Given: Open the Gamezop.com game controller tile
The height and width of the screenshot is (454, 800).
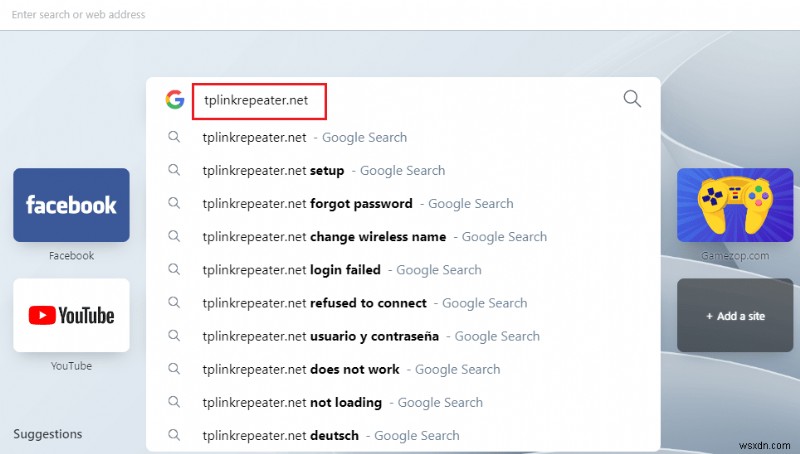Looking at the screenshot, I should tap(735, 205).
